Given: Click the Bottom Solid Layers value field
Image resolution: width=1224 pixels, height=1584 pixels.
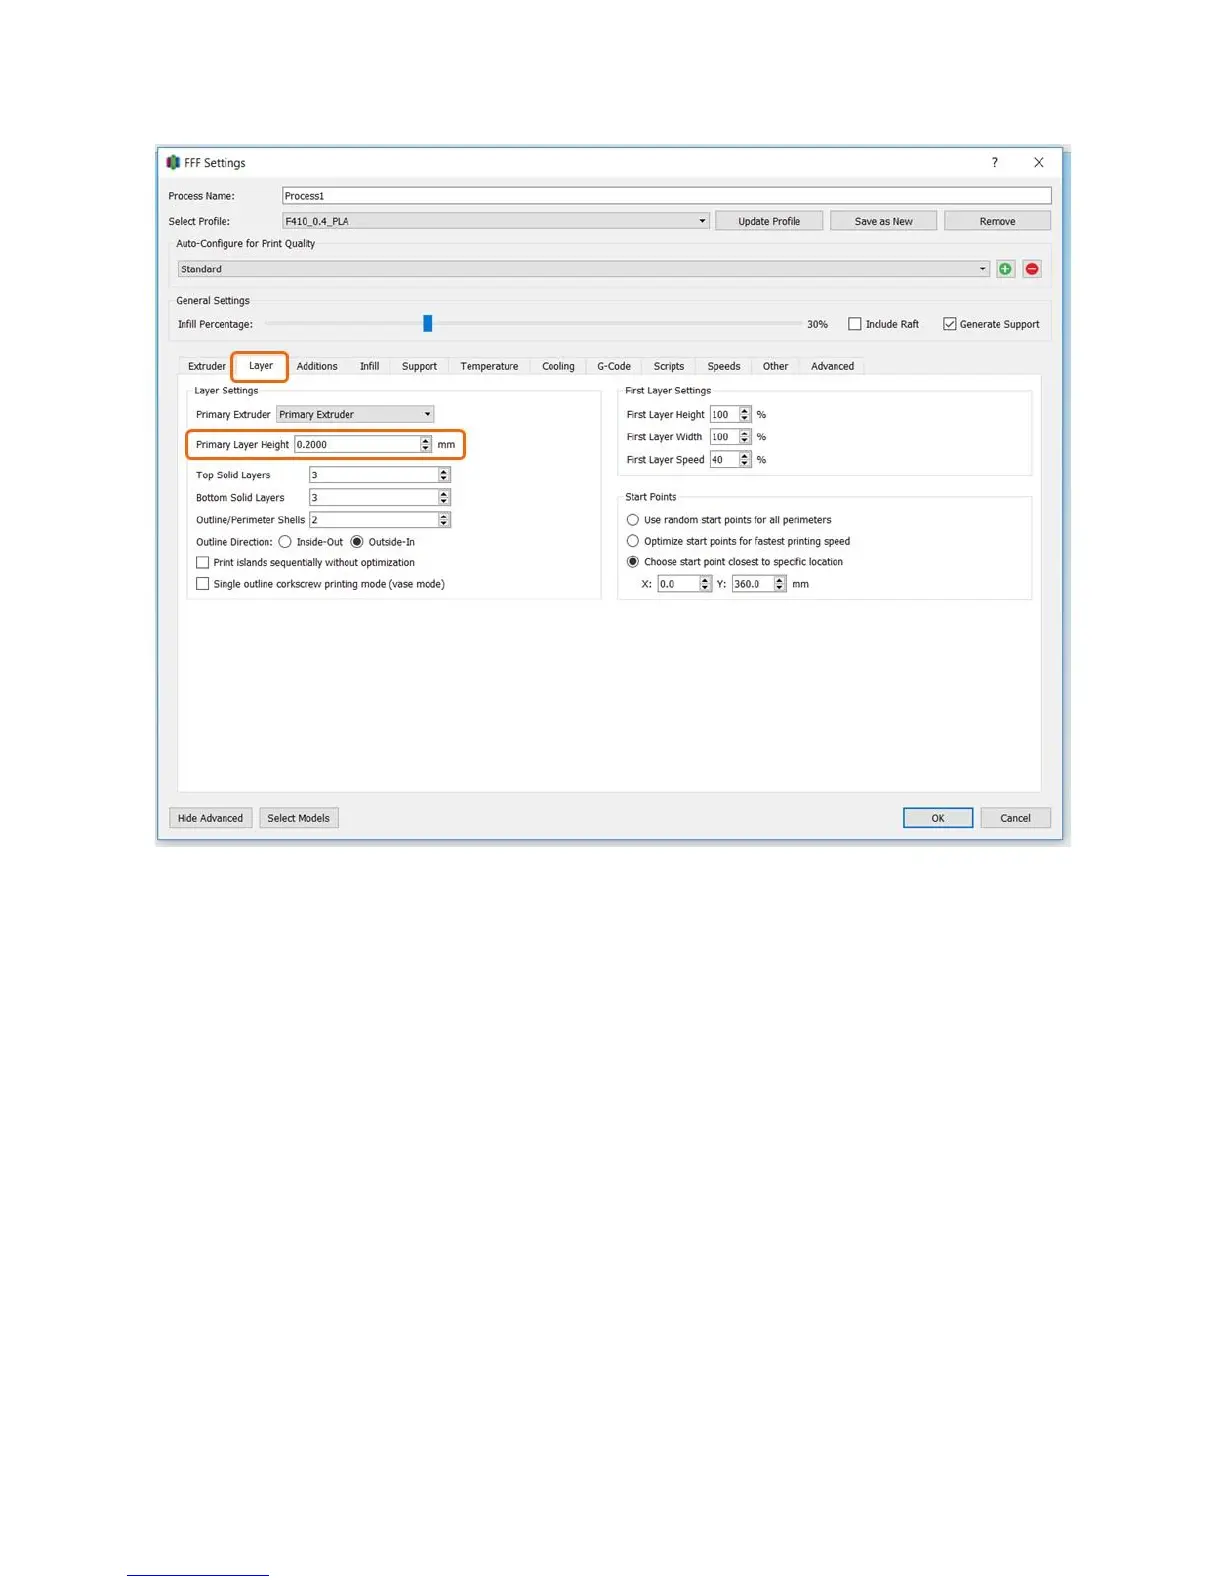Looking at the screenshot, I should 373,497.
